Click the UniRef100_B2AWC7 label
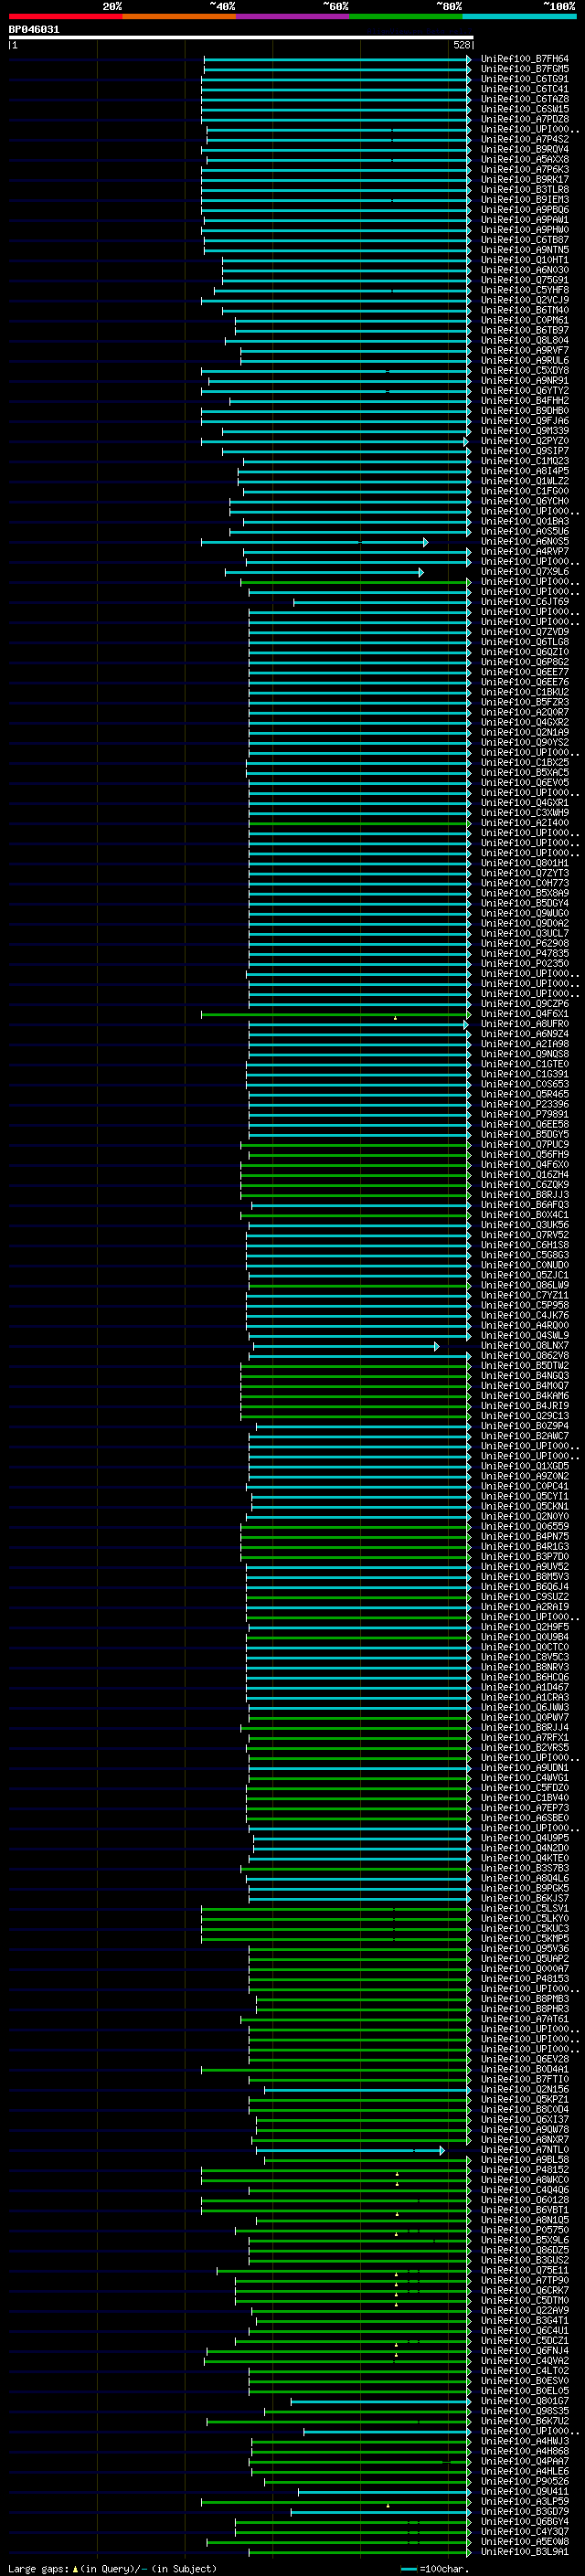585x2576 pixels. pos(524,1437)
